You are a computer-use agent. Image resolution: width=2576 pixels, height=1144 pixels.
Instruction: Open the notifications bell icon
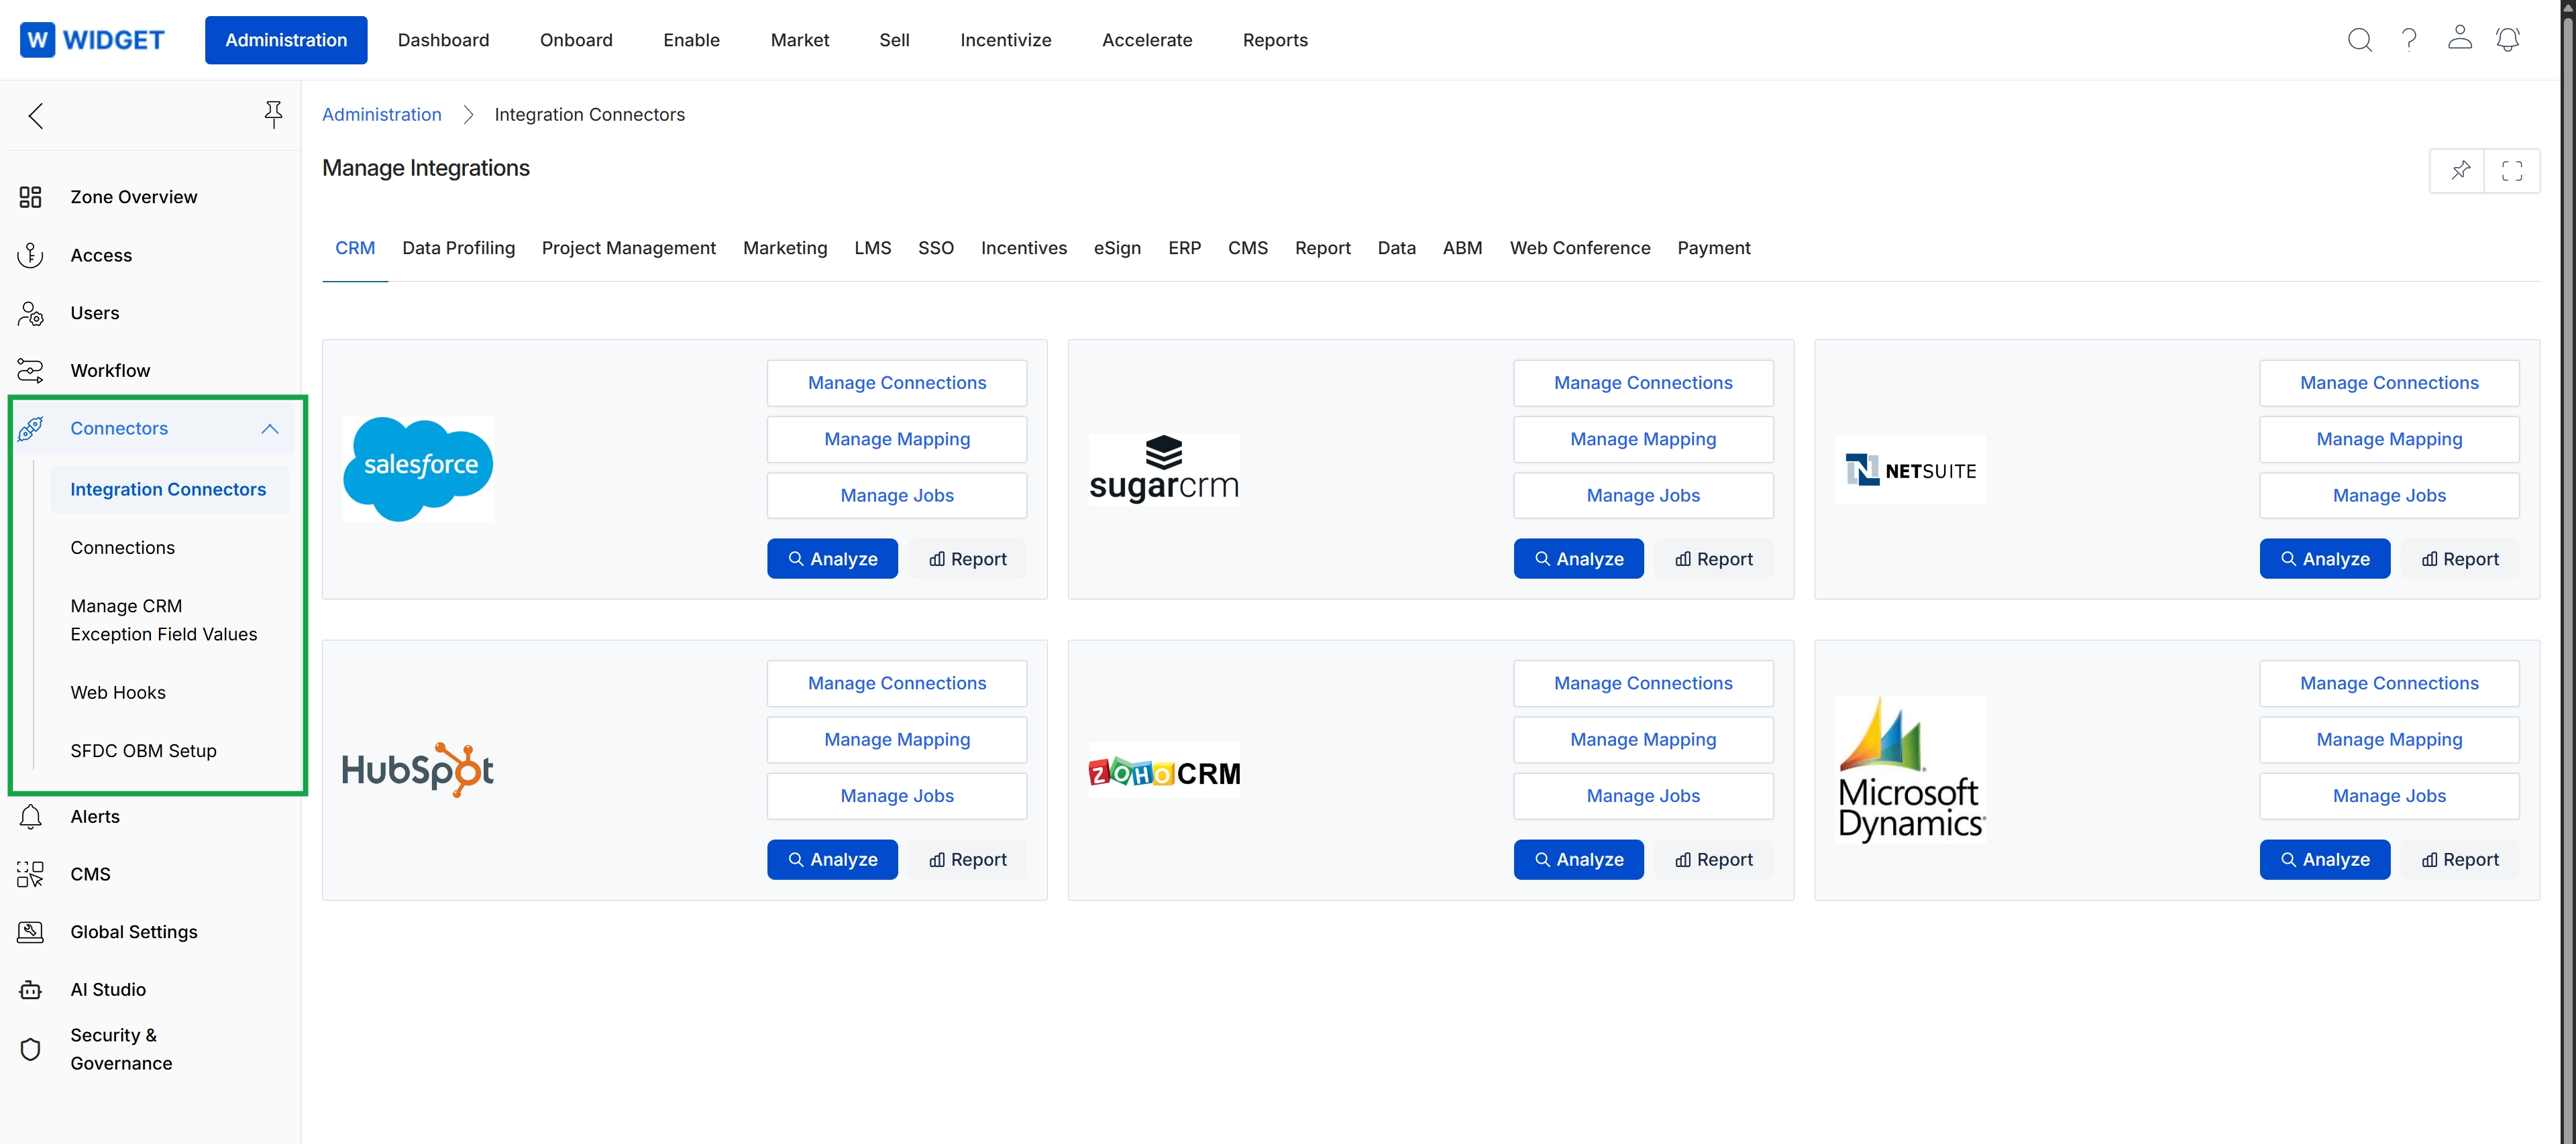[2507, 40]
